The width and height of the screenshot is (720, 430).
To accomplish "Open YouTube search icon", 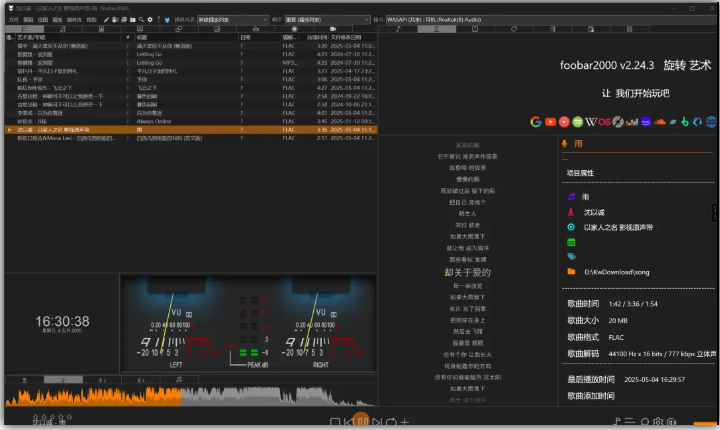I will 550,122.
